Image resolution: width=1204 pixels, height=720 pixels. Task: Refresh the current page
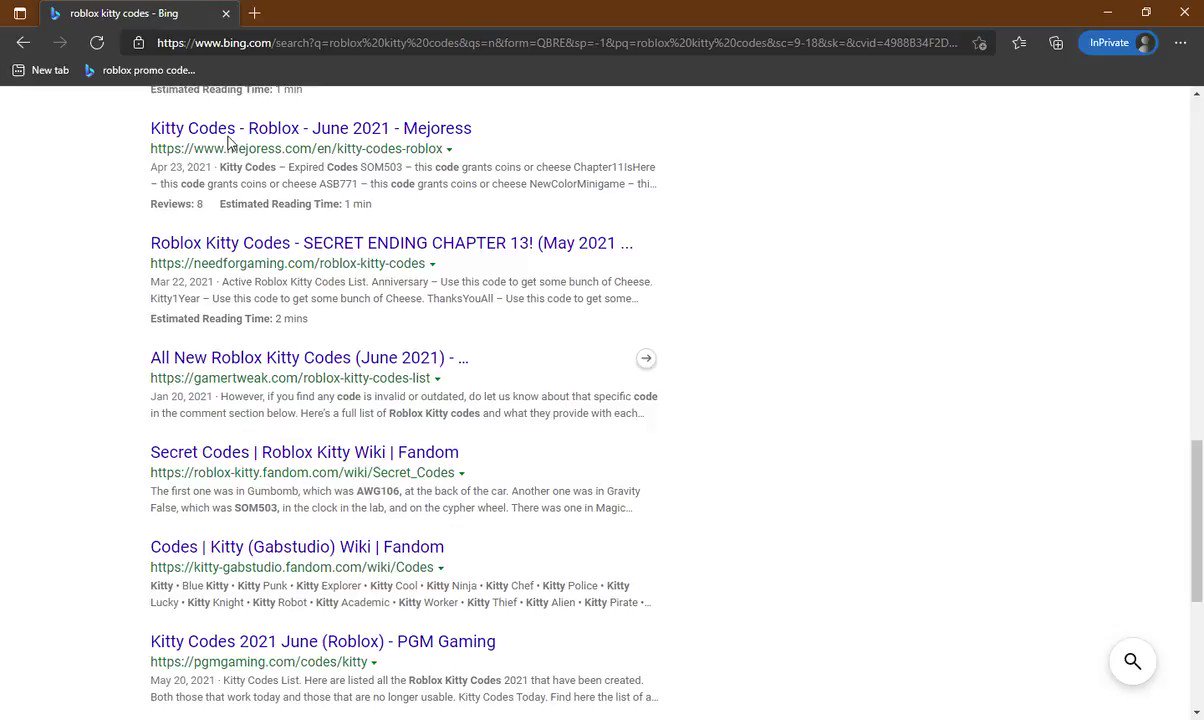point(97,43)
